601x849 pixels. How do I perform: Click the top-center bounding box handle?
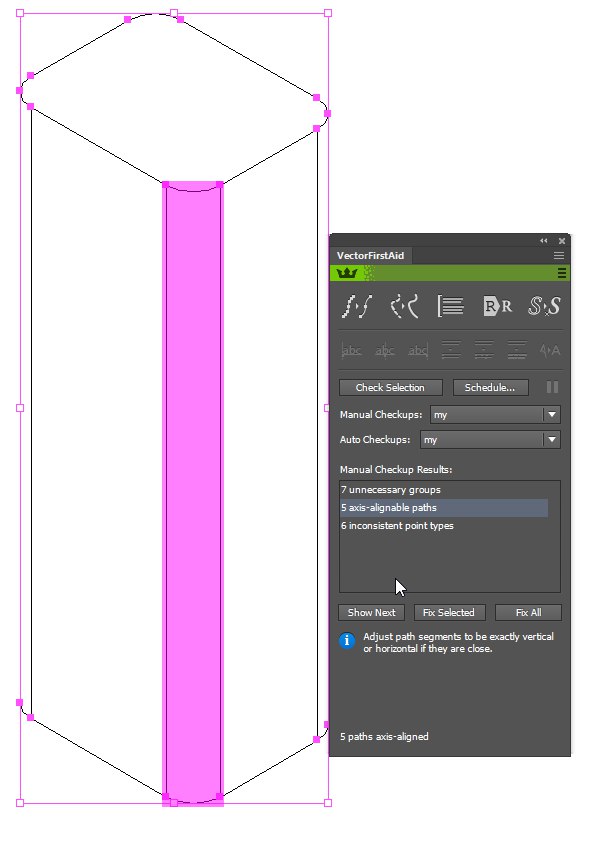coord(174,13)
